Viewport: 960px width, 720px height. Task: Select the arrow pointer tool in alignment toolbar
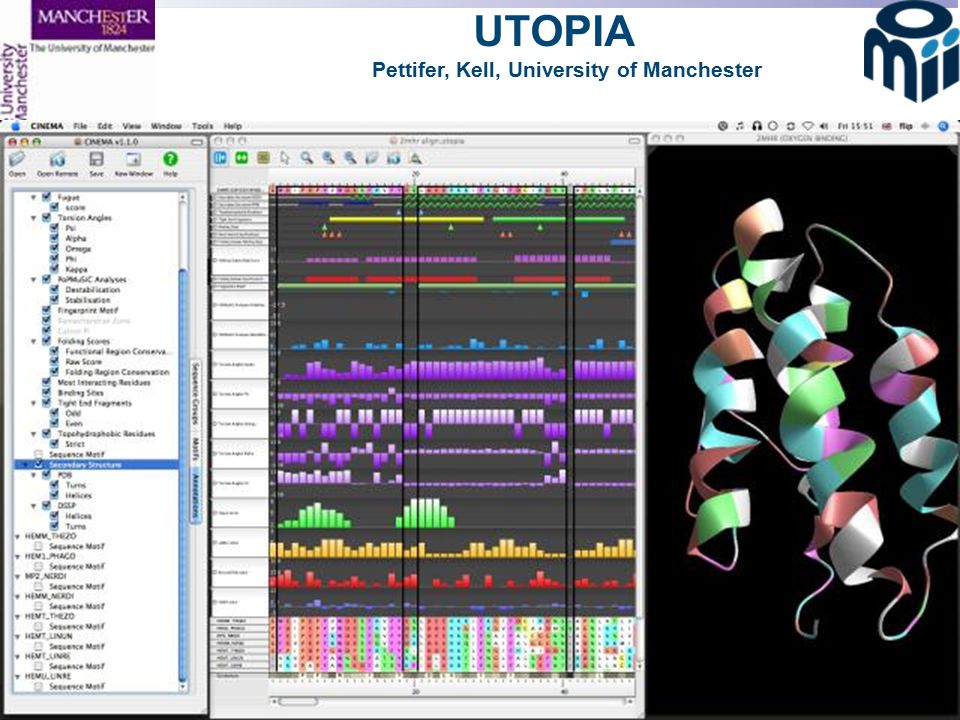pyautogui.click(x=285, y=158)
